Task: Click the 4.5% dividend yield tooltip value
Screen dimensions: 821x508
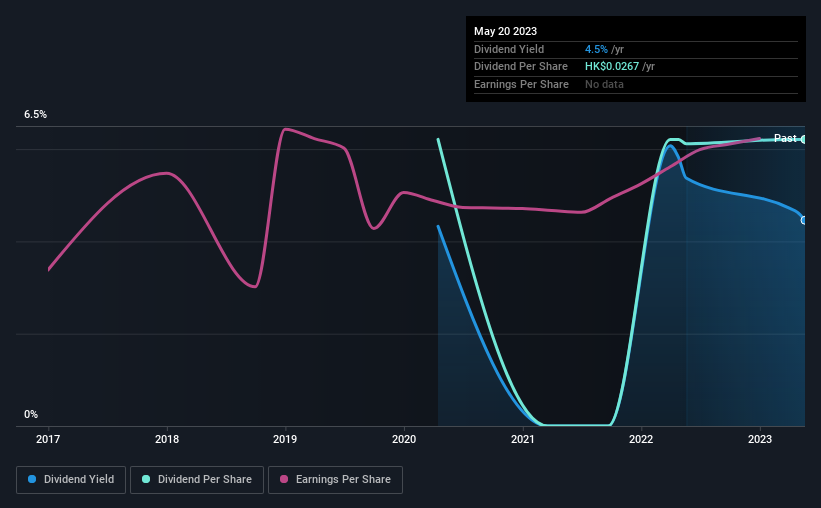Action: pos(596,49)
